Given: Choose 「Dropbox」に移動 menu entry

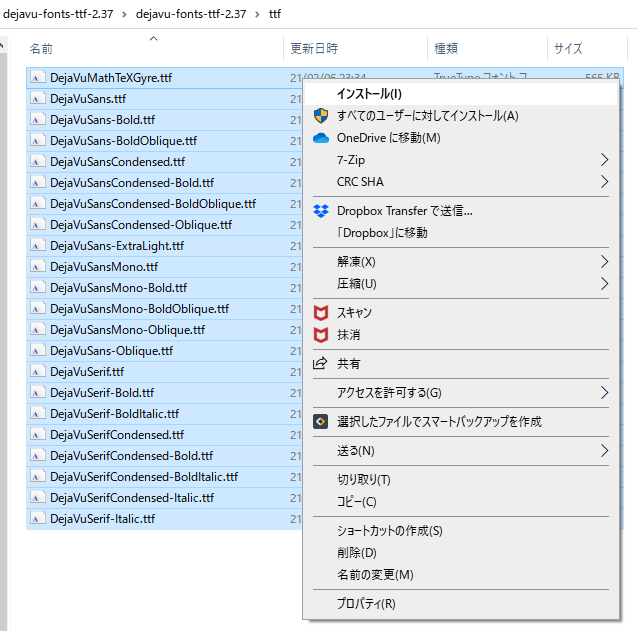Looking at the screenshot, I should (461, 233).
